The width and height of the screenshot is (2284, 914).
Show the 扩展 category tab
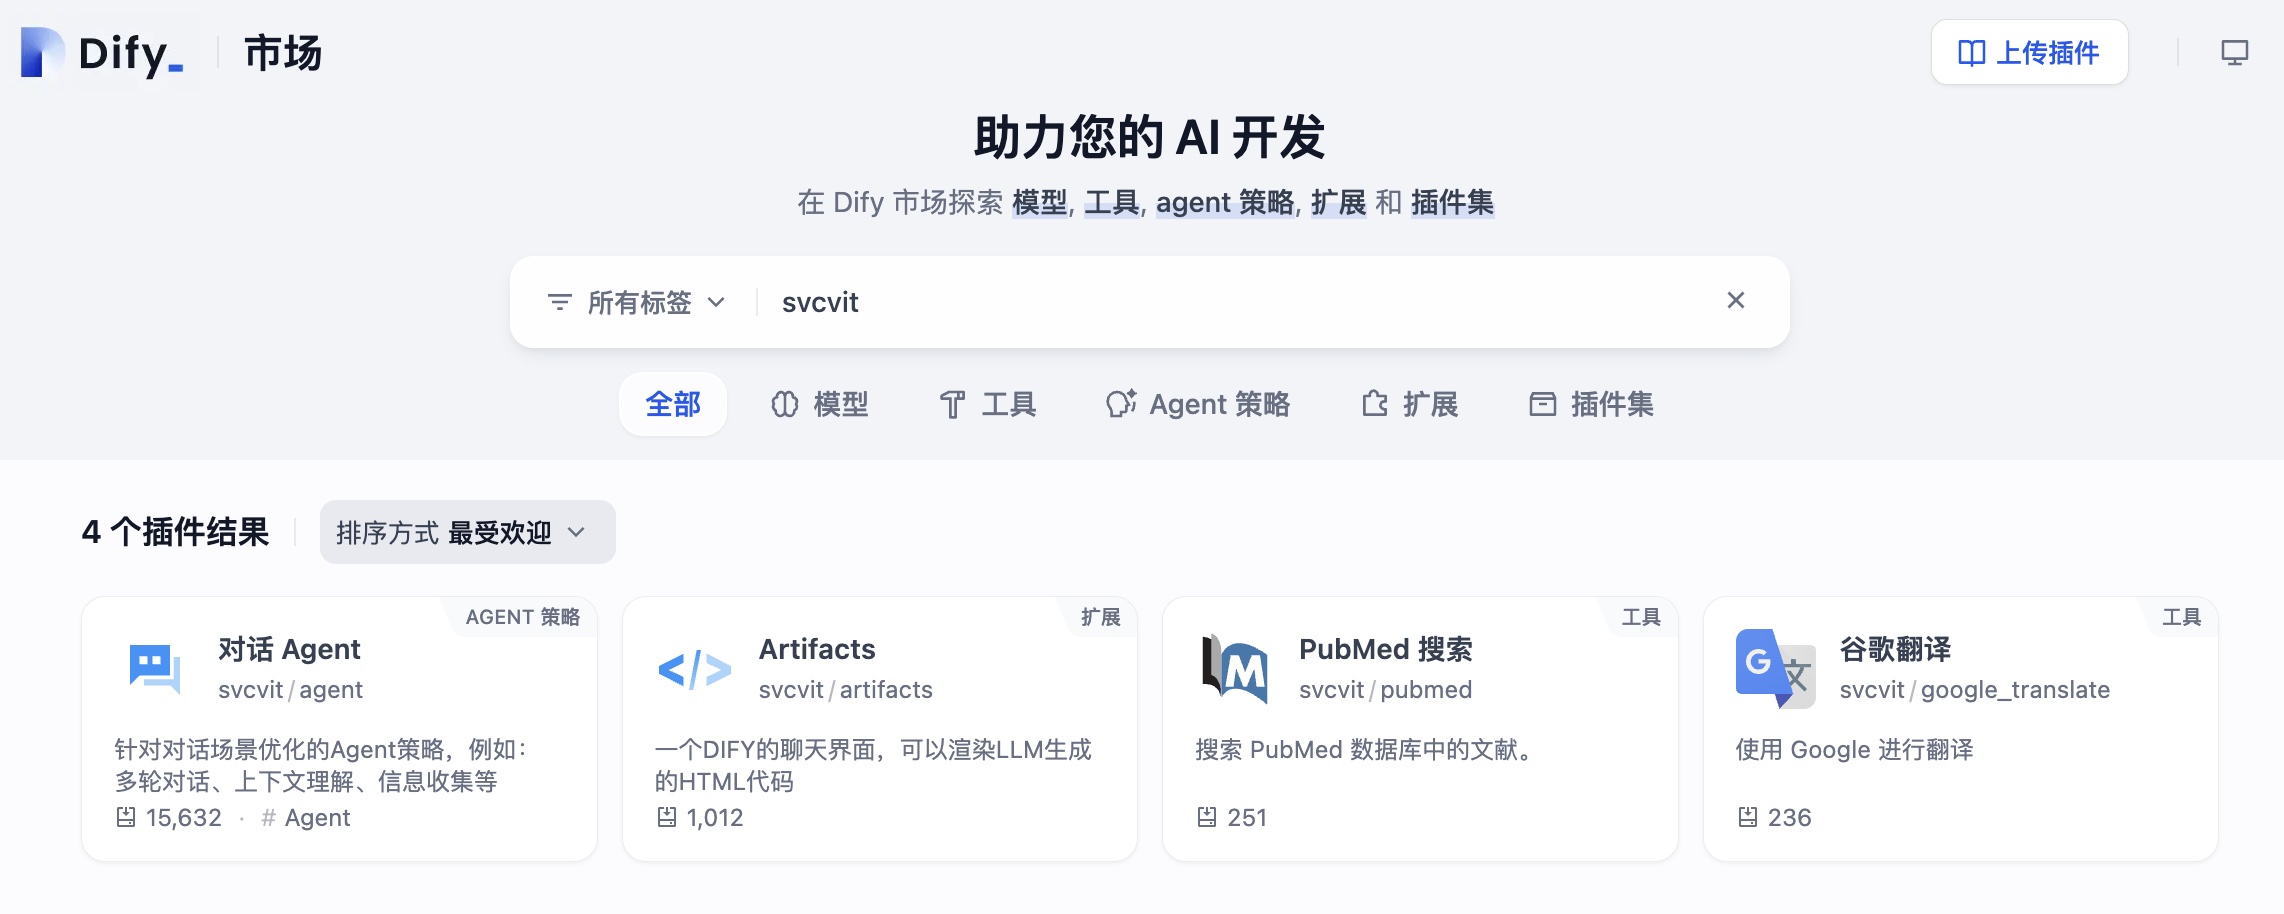[1410, 404]
